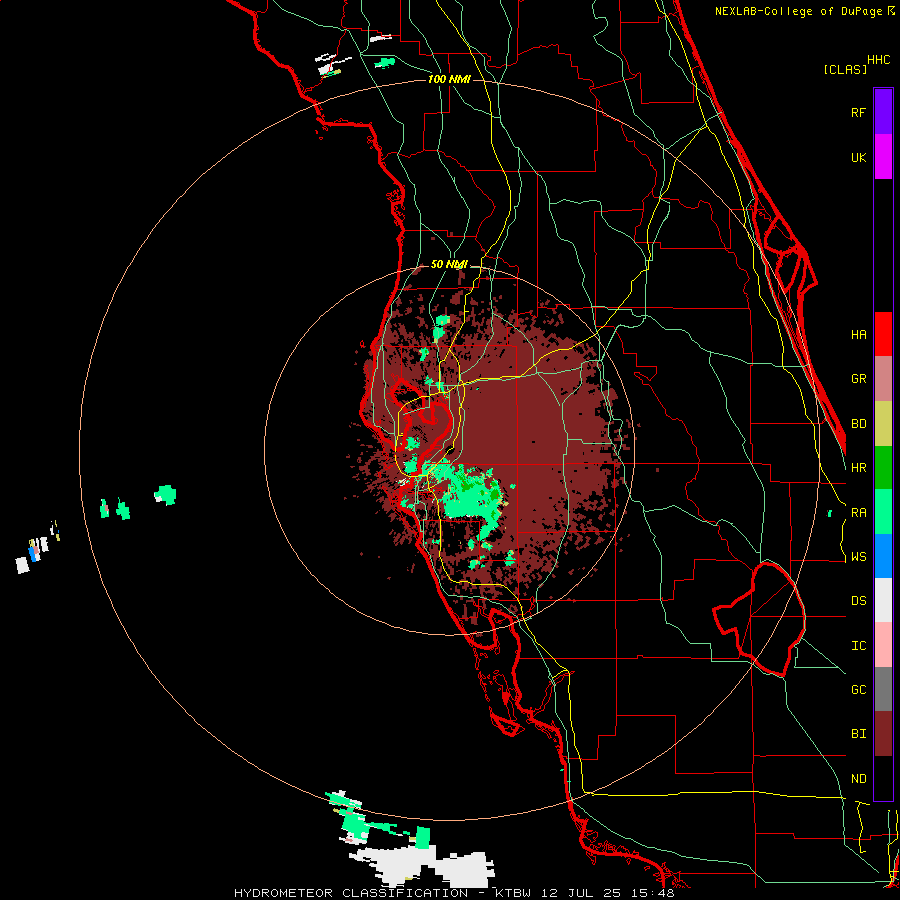900x900 pixels.
Task: Click the HR legend label
Action: [x=858, y=468]
